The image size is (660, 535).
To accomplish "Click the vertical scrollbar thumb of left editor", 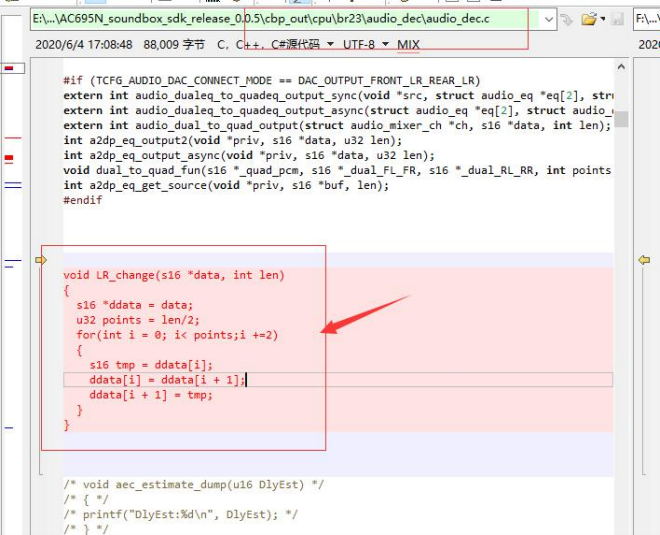I will tap(621, 119).
